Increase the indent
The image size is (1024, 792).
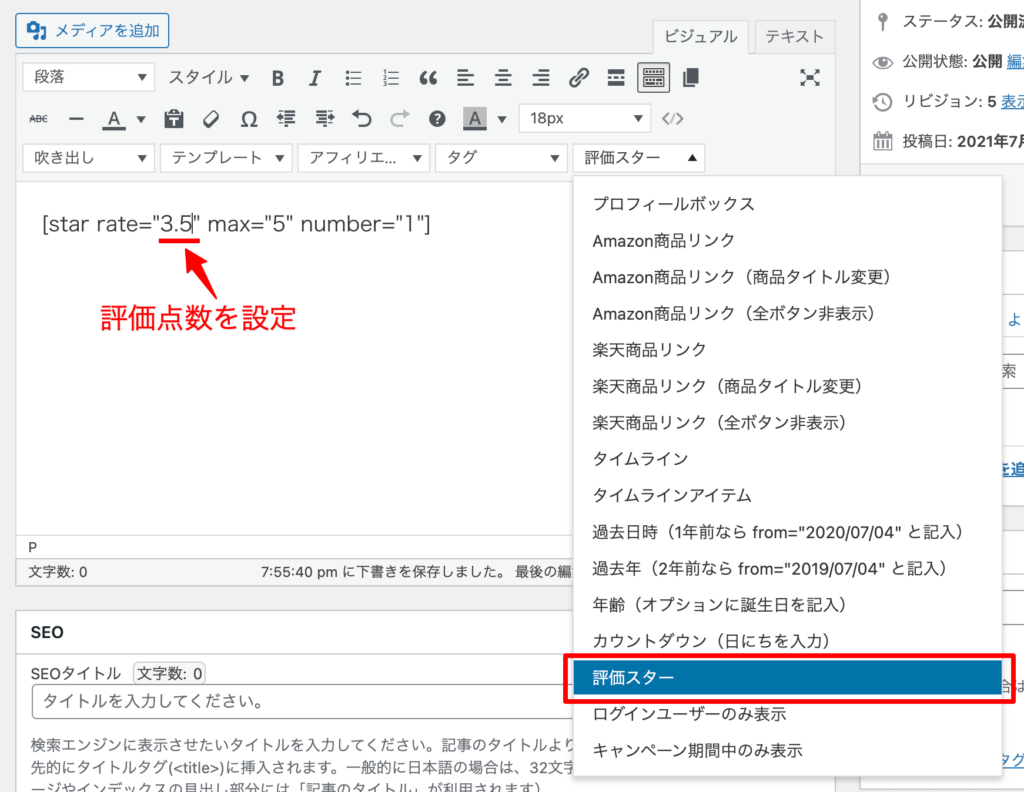tap(324, 119)
